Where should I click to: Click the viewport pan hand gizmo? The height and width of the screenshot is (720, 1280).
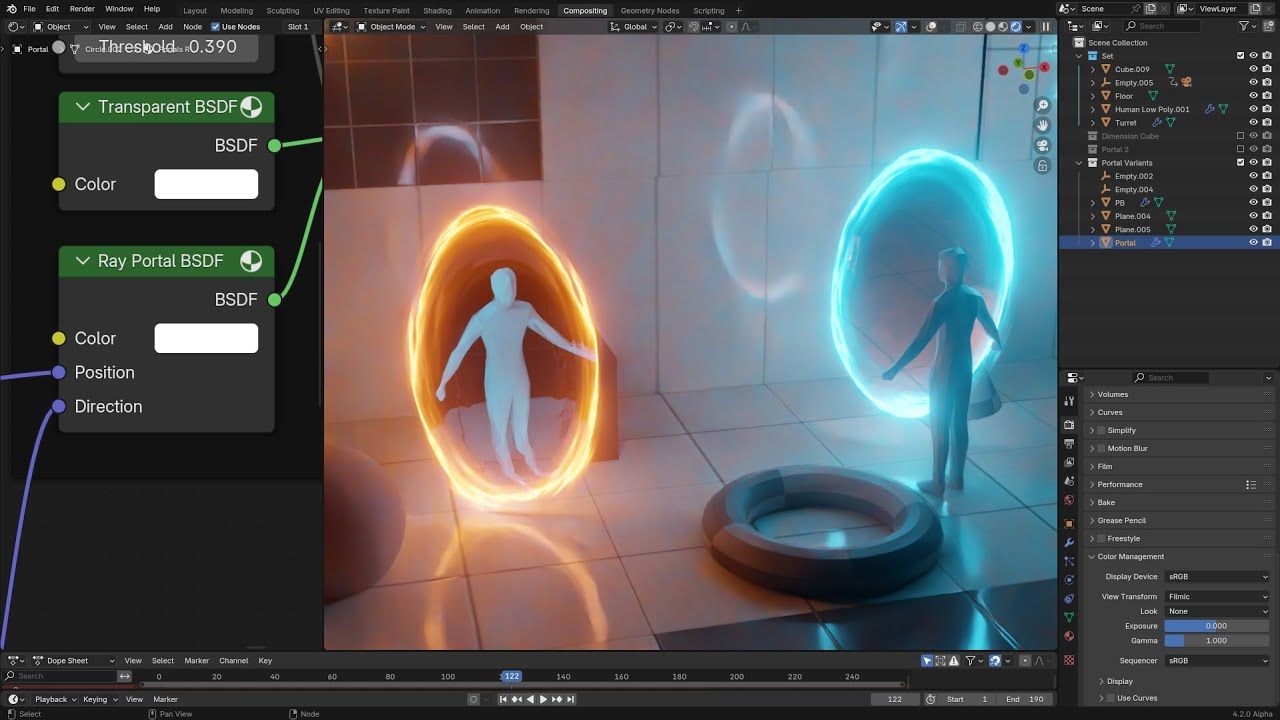pyautogui.click(x=1042, y=125)
